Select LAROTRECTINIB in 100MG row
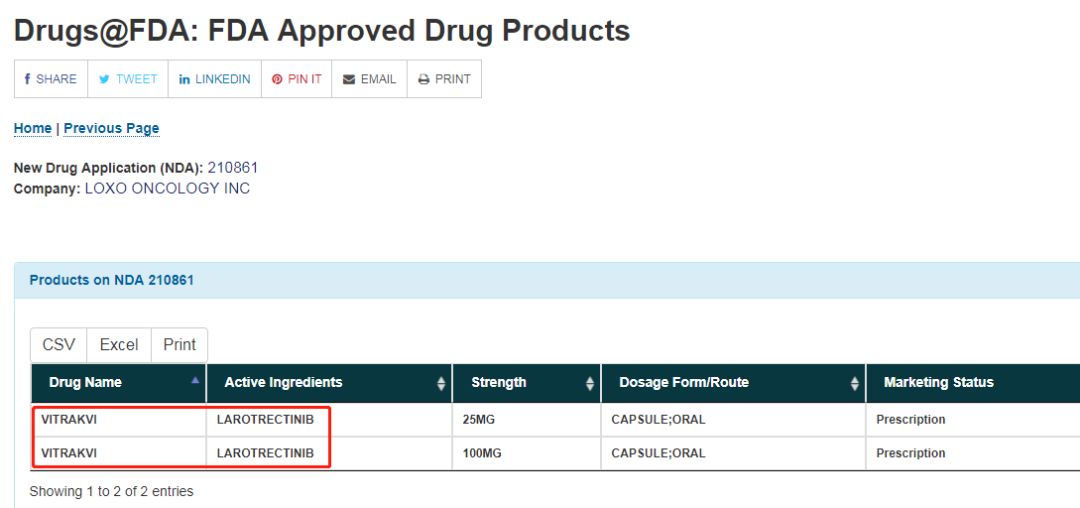This screenshot has width=1080, height=508. click(265, 453)
